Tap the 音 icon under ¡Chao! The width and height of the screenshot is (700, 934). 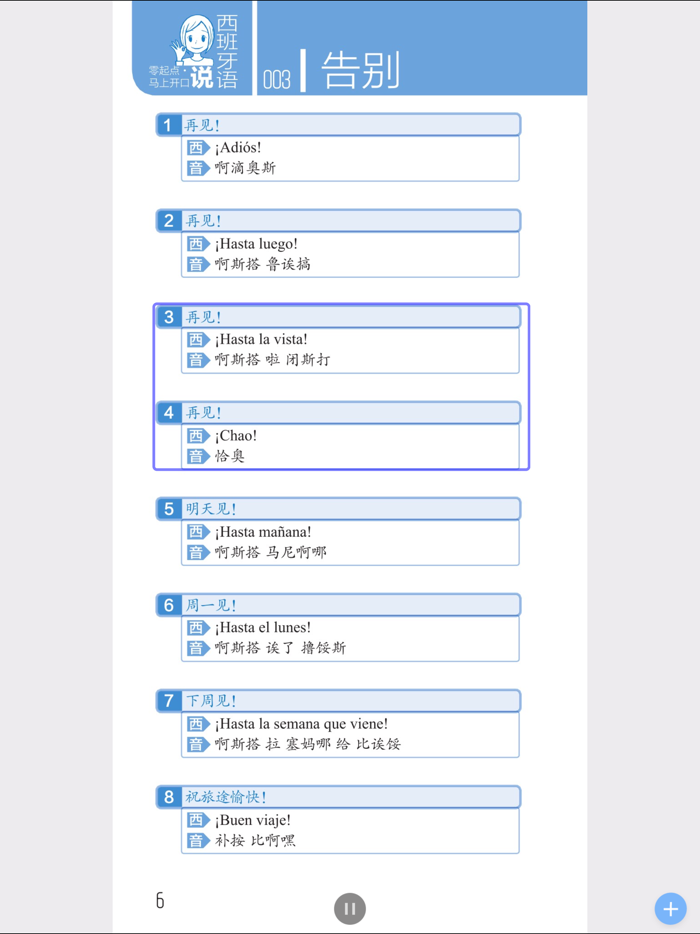[x=197, y=456]
